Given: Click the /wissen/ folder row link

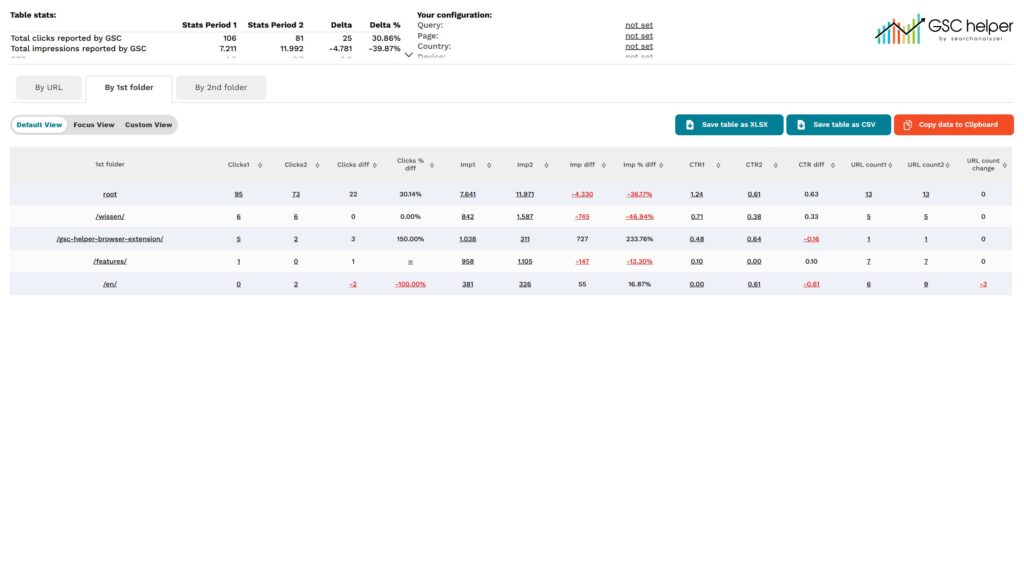Looking at the screenshot, I should 110,216.
